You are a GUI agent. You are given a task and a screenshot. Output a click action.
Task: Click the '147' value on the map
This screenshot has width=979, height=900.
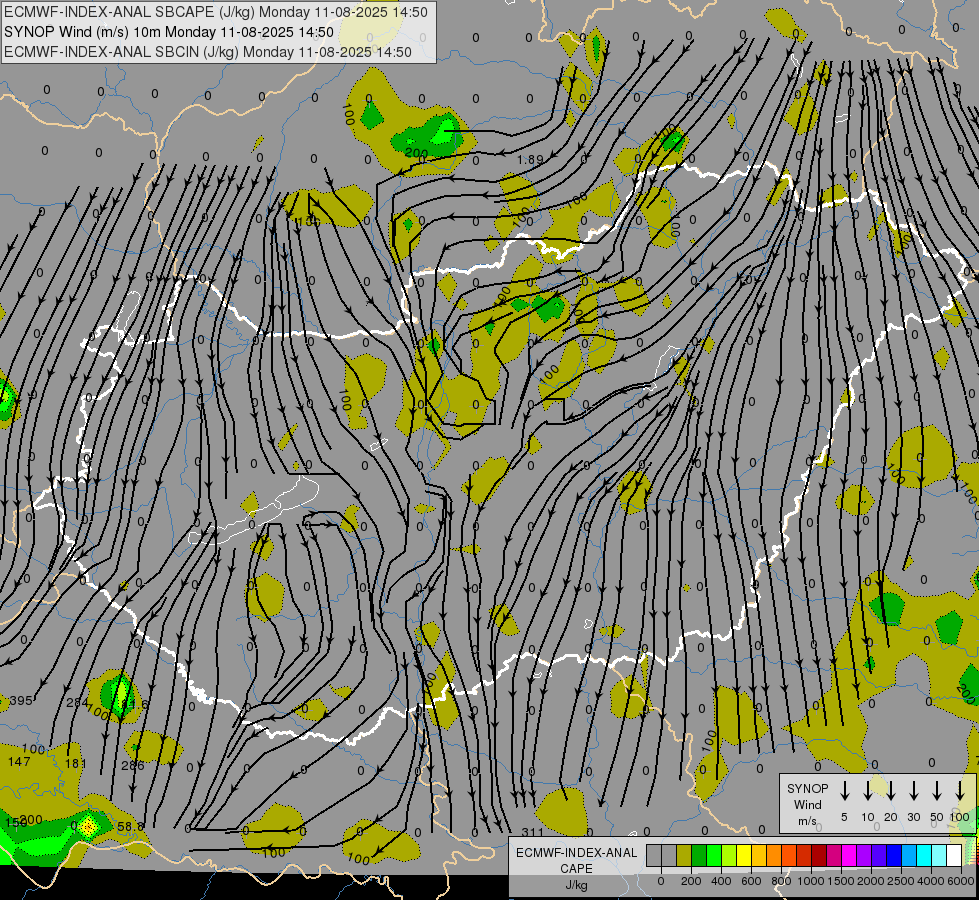[19, 761]
